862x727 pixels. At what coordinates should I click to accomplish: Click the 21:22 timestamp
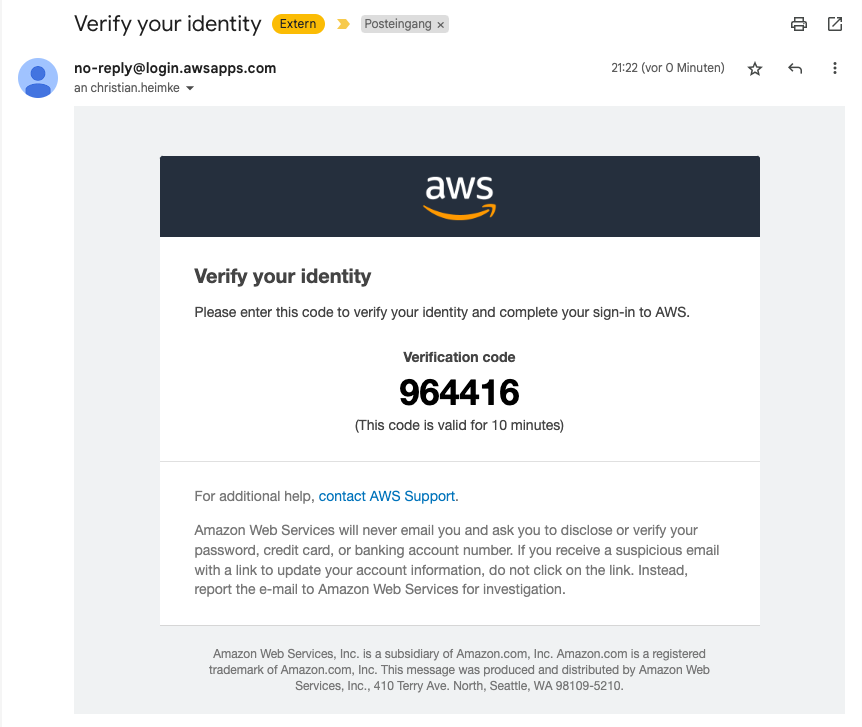click(667, 68)
